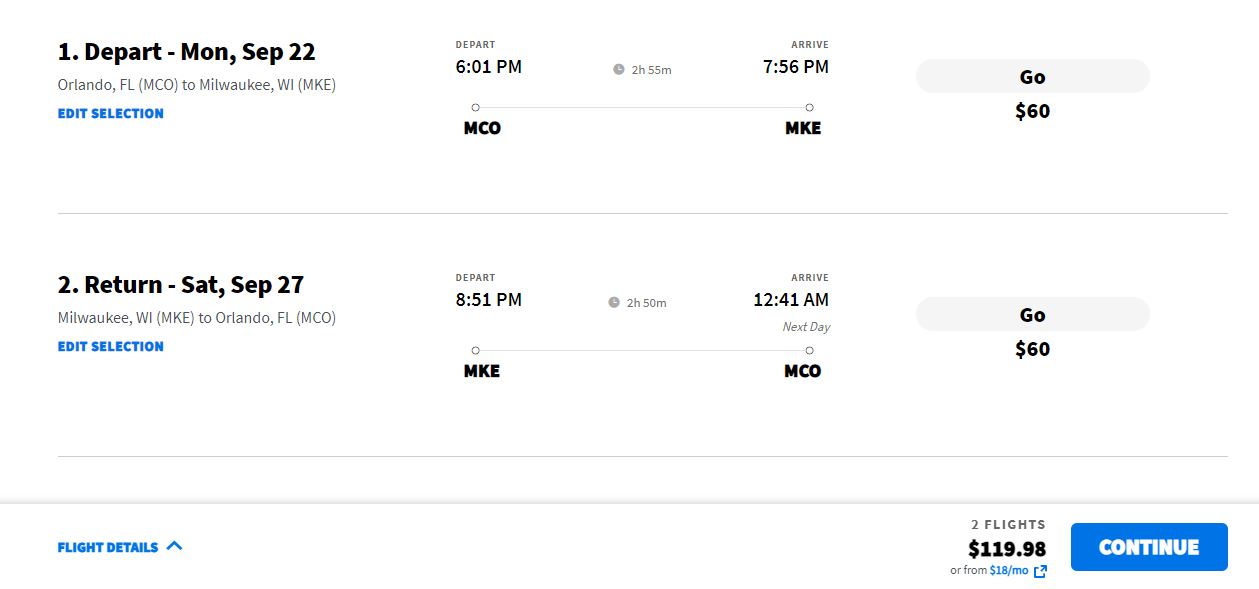Click the "2. Return - Sat, Sep 27" heading
This screenshot has width=1259, height=589.
181,285
